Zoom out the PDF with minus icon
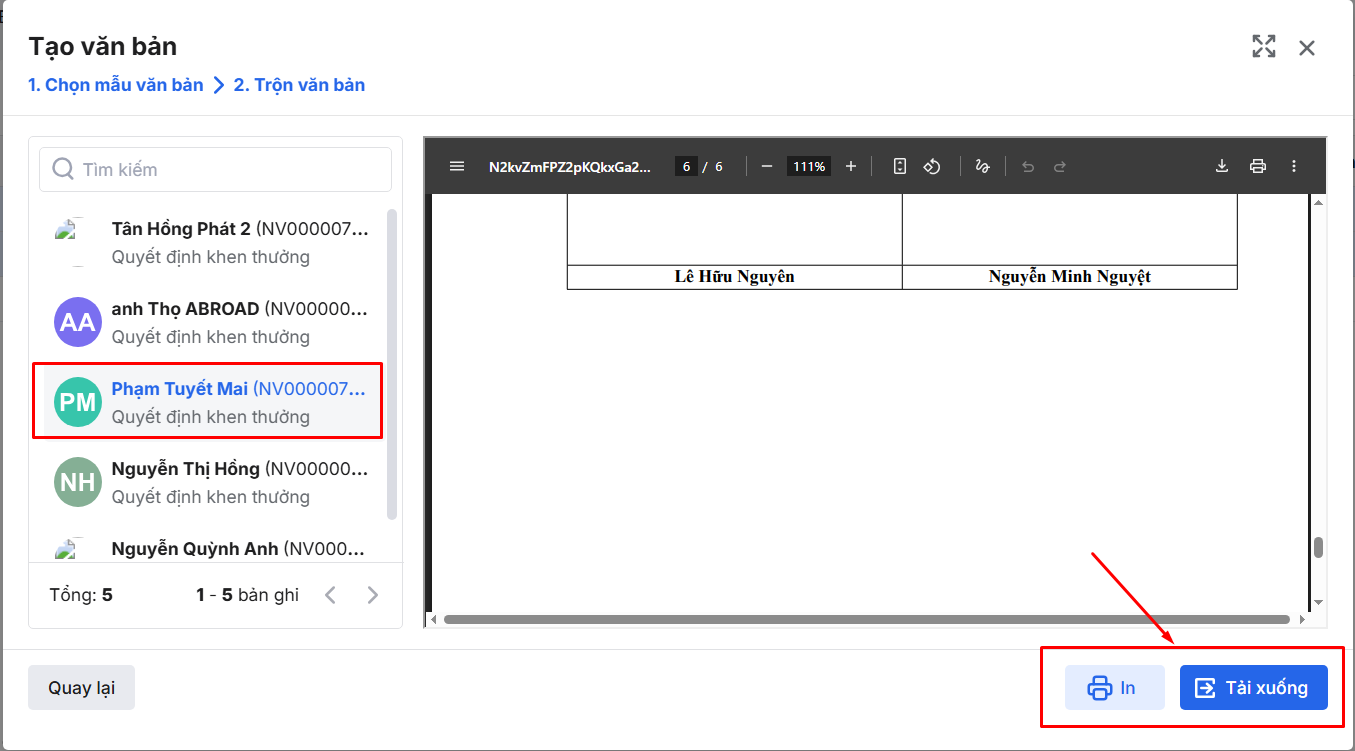This screenshot has height=751, width=1355. pyautogui.click(x=767, y=166)
